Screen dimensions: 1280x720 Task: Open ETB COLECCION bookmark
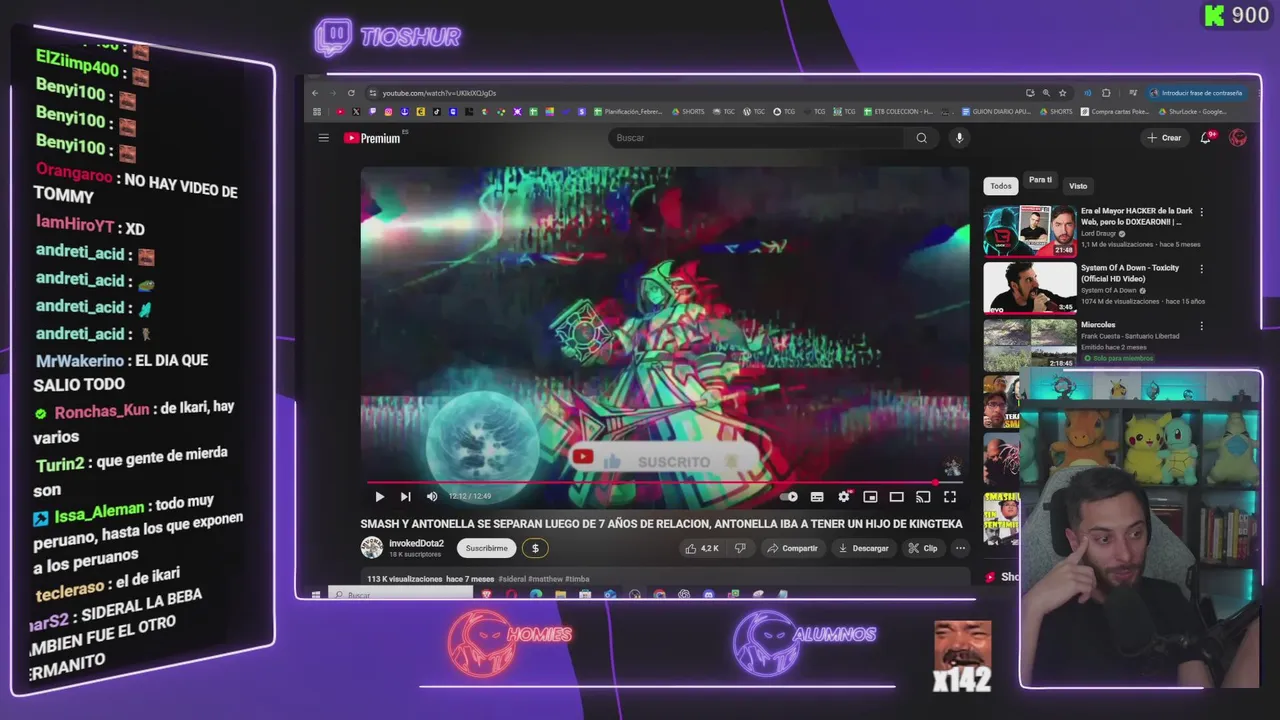(897, 112)
